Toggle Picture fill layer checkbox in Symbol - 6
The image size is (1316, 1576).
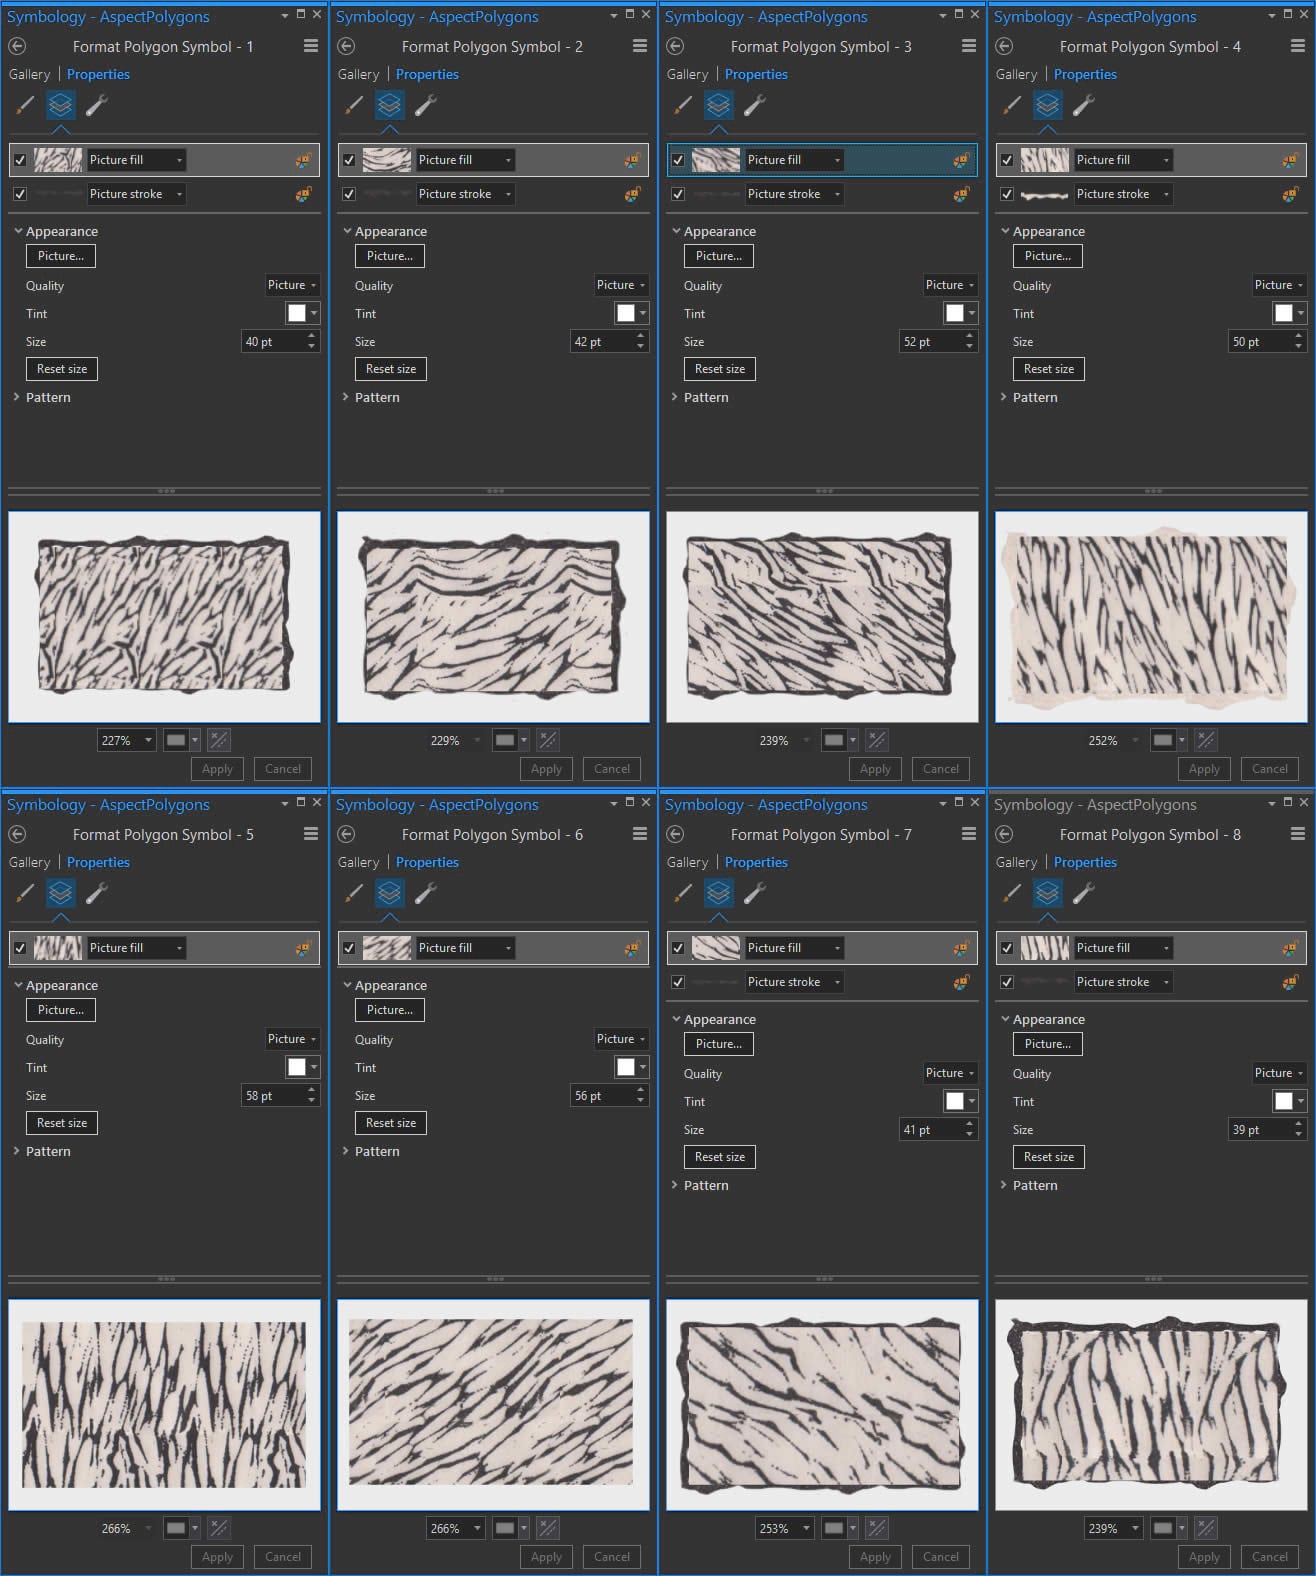click(349, 948)
